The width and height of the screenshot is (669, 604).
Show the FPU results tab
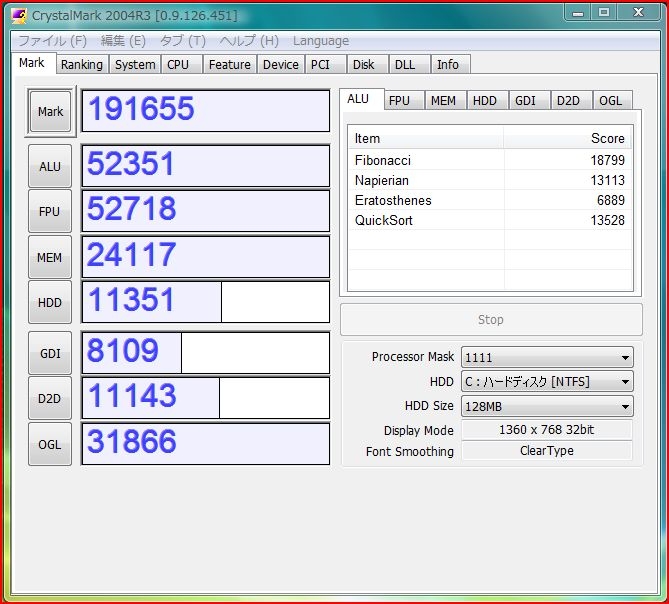pos(404,101)
